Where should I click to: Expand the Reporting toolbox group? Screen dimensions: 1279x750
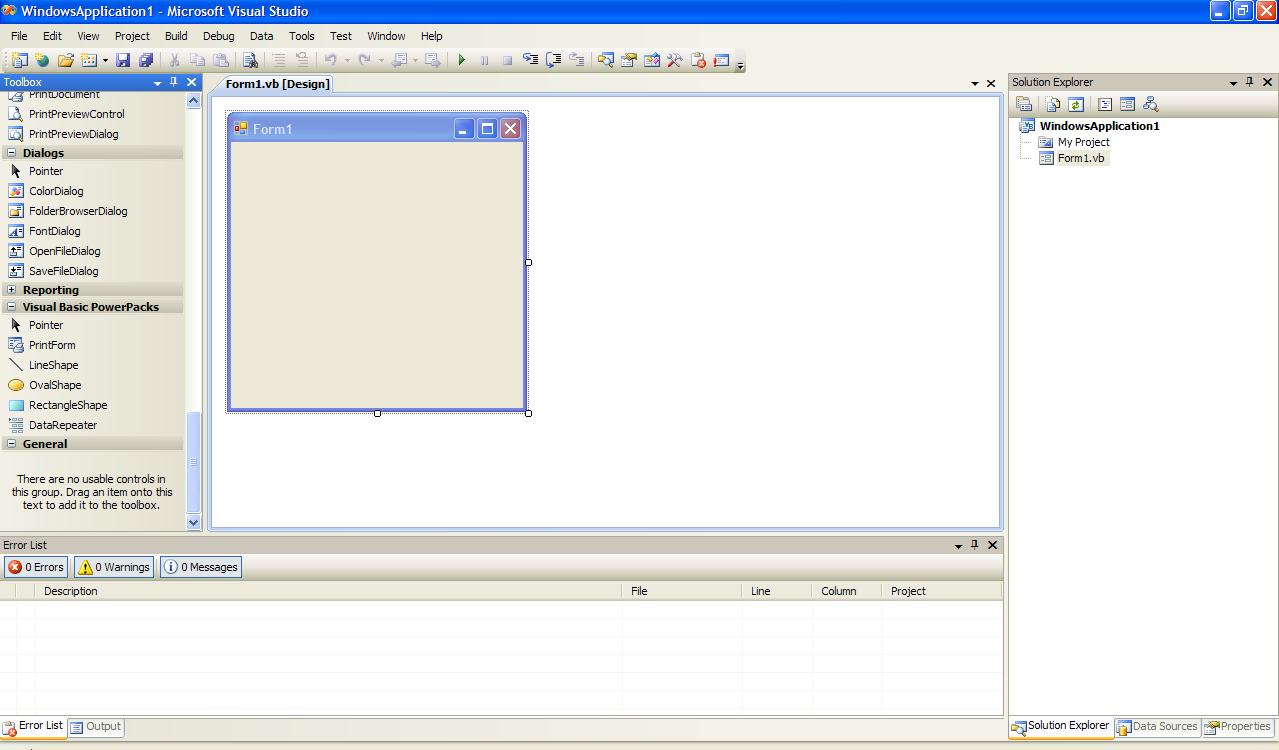click(12, 290)
